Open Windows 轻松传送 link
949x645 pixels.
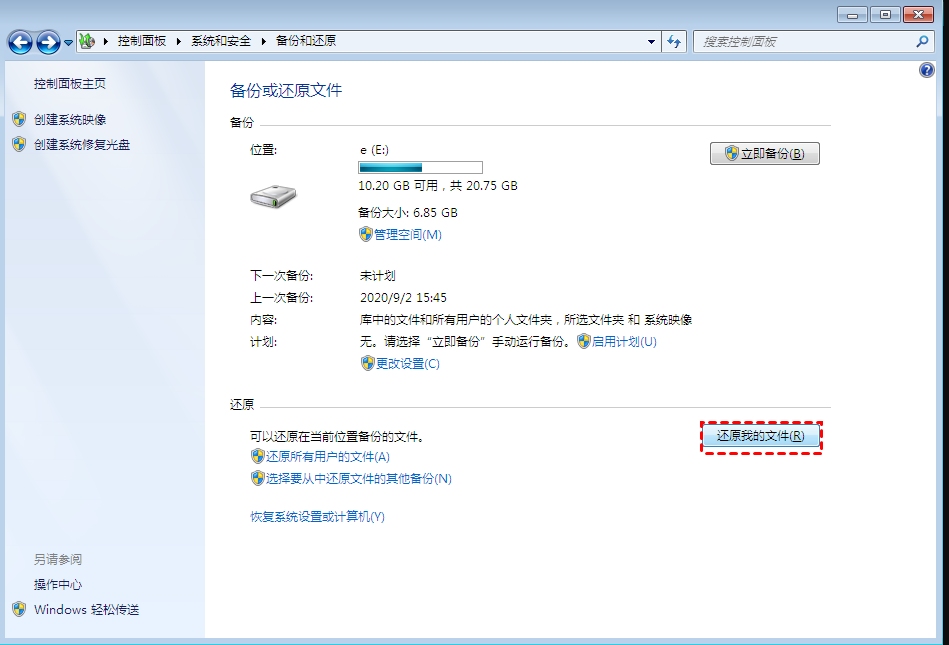87,609
